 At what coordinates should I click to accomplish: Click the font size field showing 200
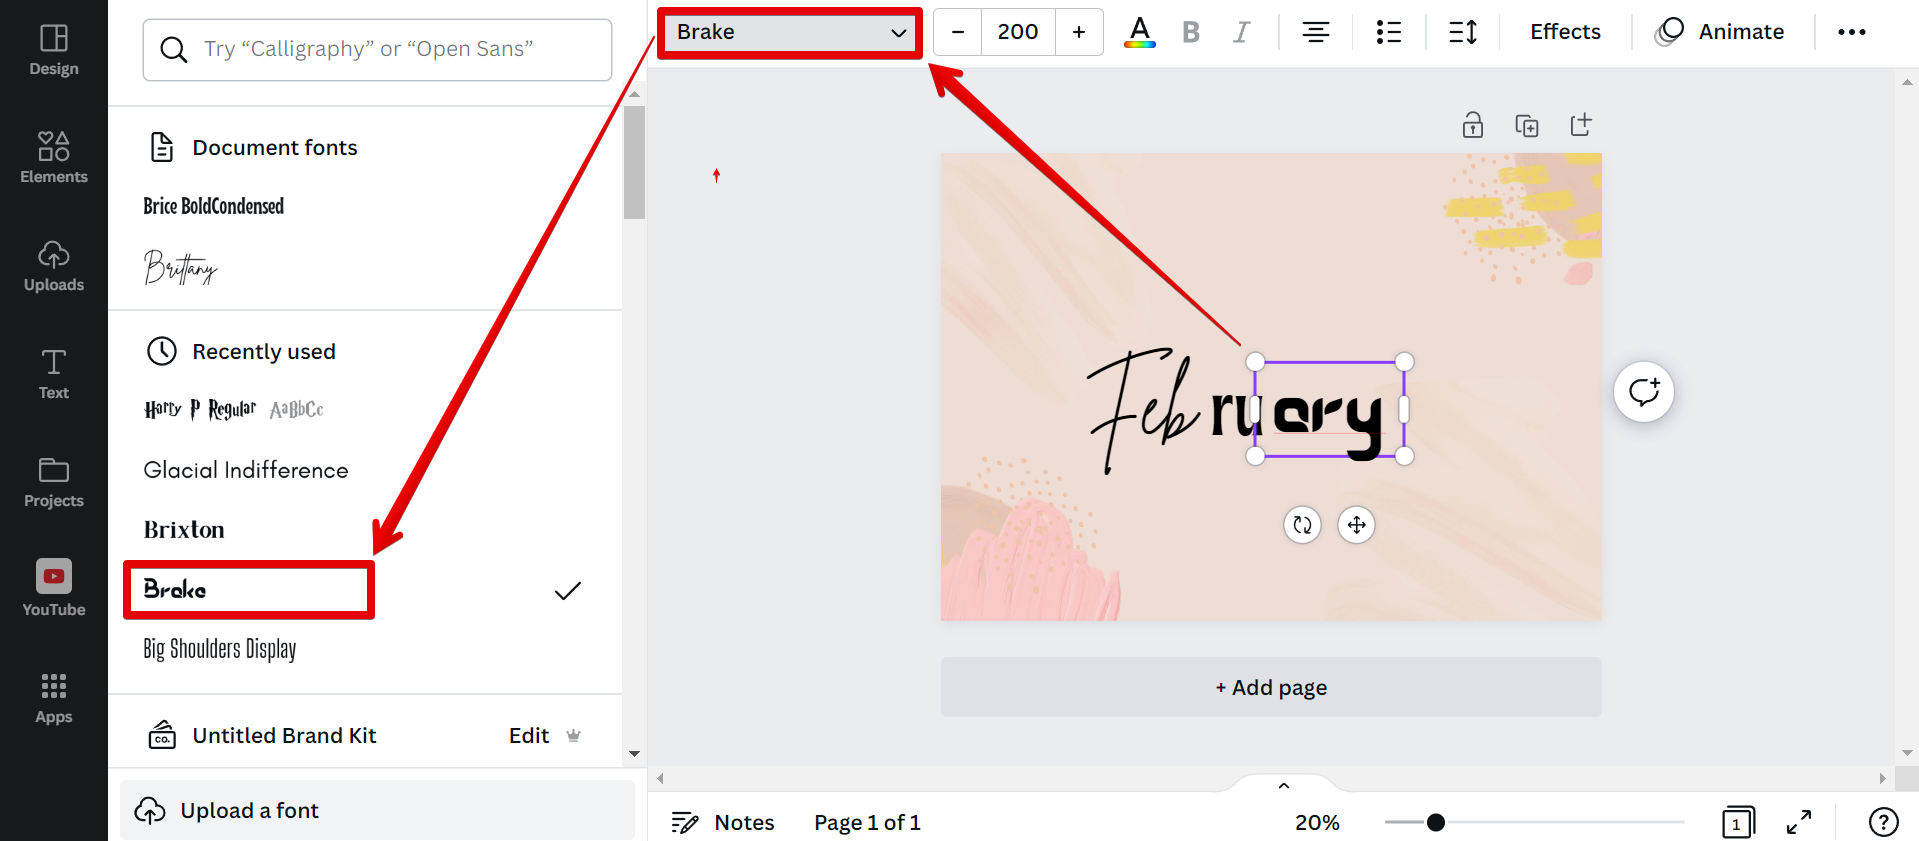[x=1018, y=32]
